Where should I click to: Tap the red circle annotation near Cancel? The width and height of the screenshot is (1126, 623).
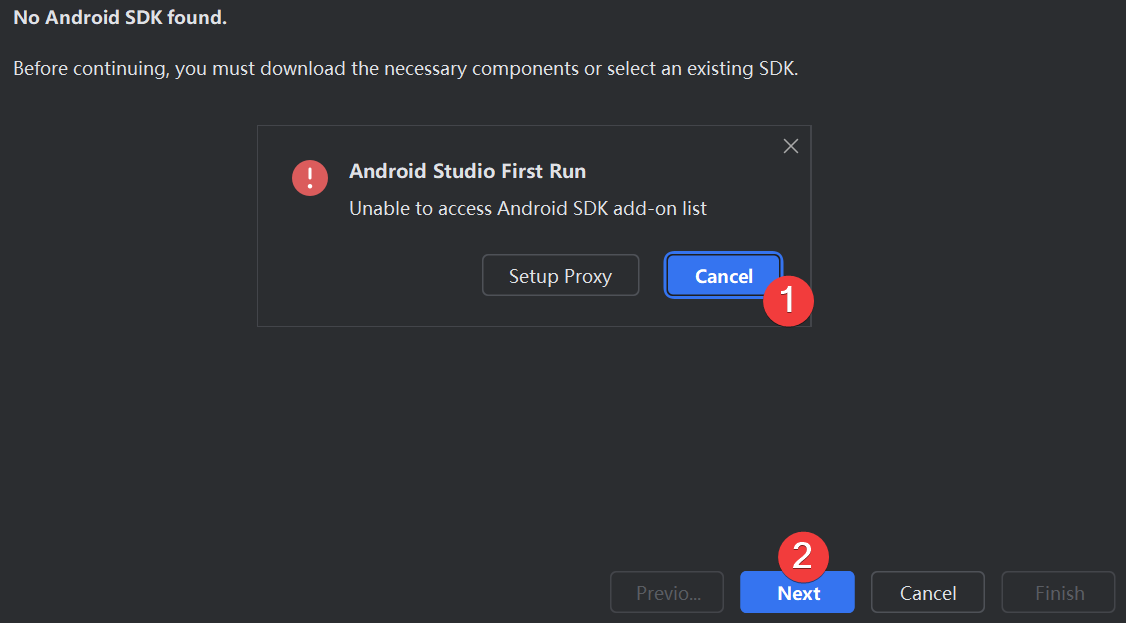pos(789,300)
